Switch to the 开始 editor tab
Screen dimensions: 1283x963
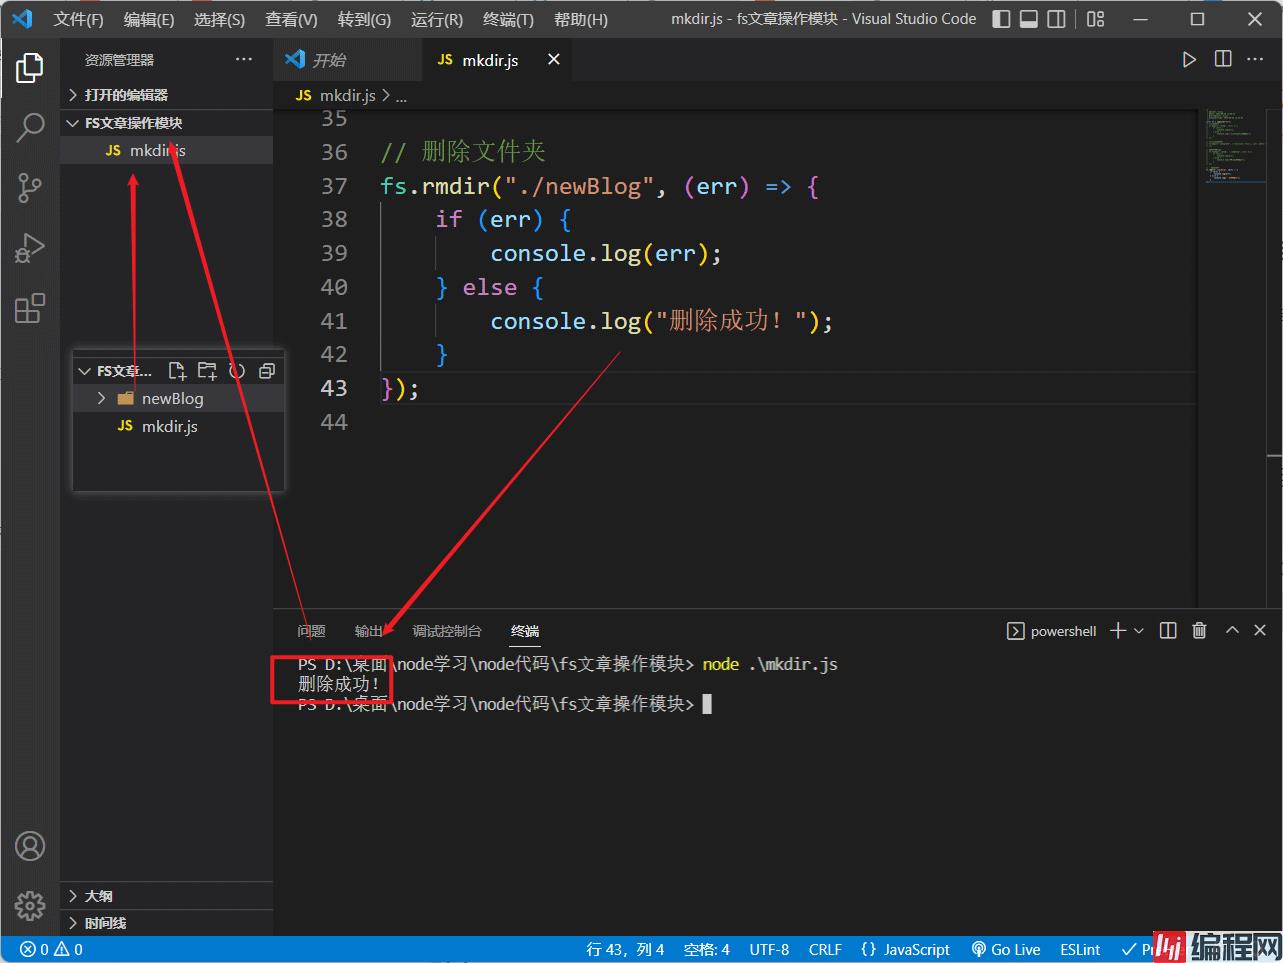(348, 60)
